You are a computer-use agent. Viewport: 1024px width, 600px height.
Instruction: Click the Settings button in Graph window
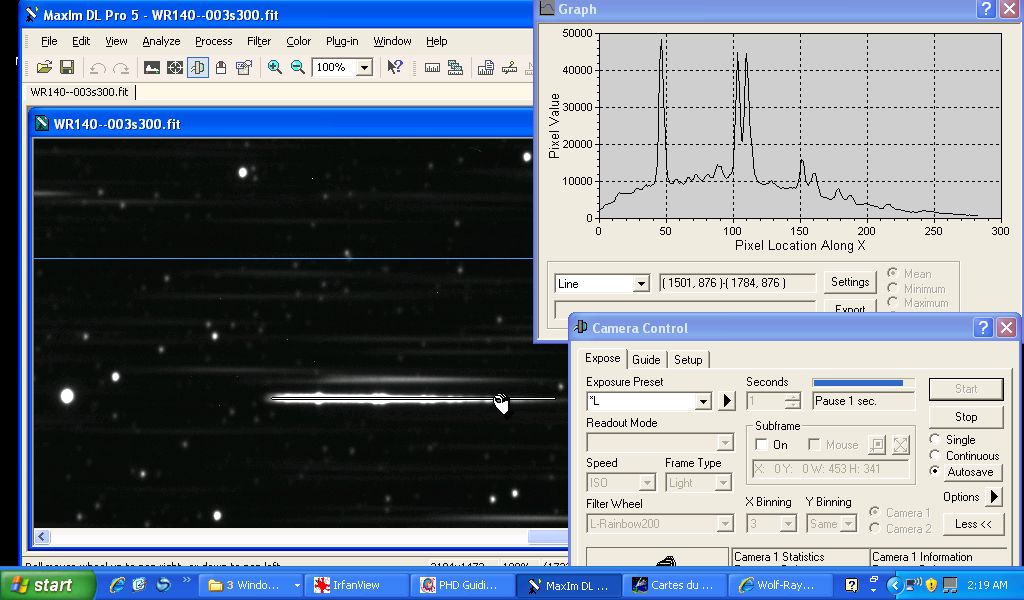point(850,282)
